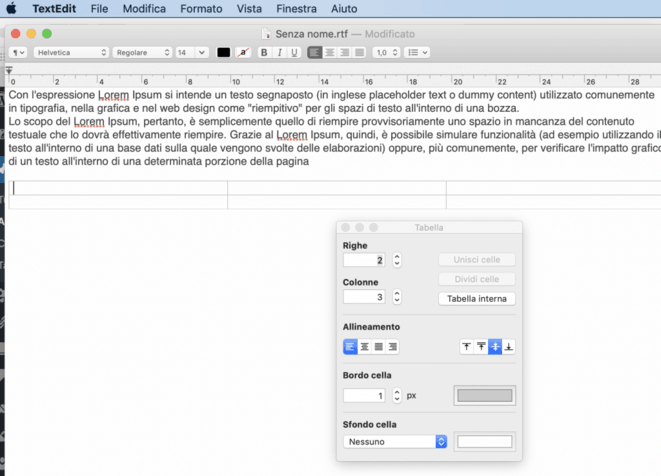Screen dimensions: 661x476
Task: Open the Sfondo cella Nessuno dropdown
Action: pyautogui.click(x=395, y=441)
